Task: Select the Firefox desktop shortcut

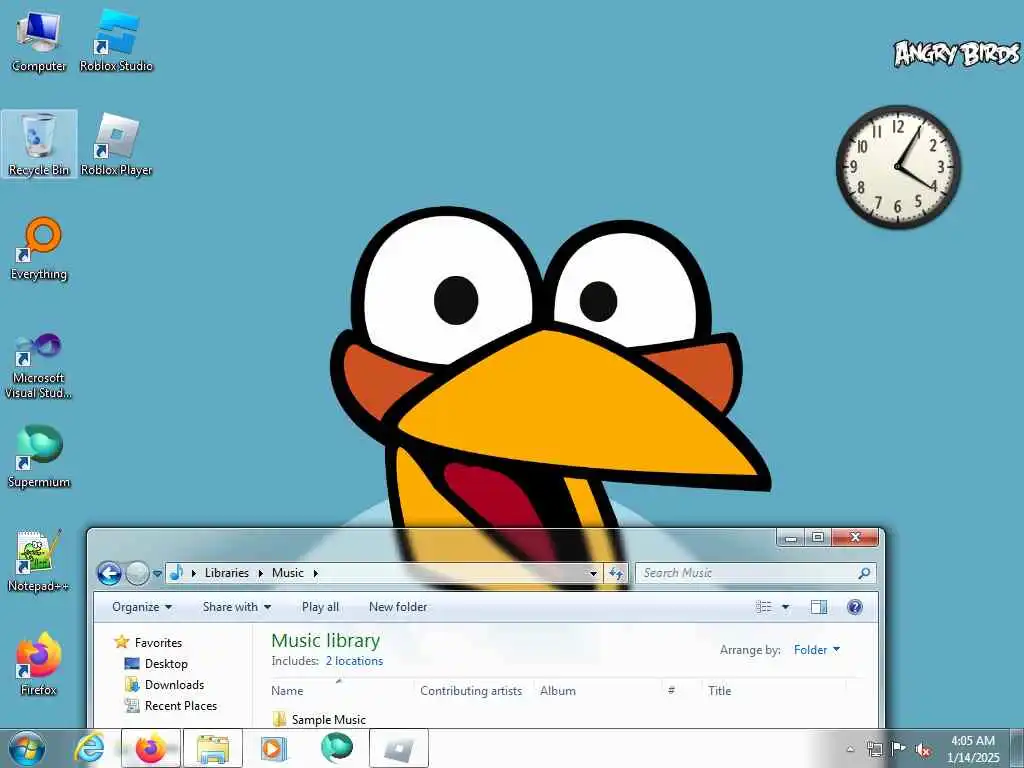Action: [x=39, y=664]
